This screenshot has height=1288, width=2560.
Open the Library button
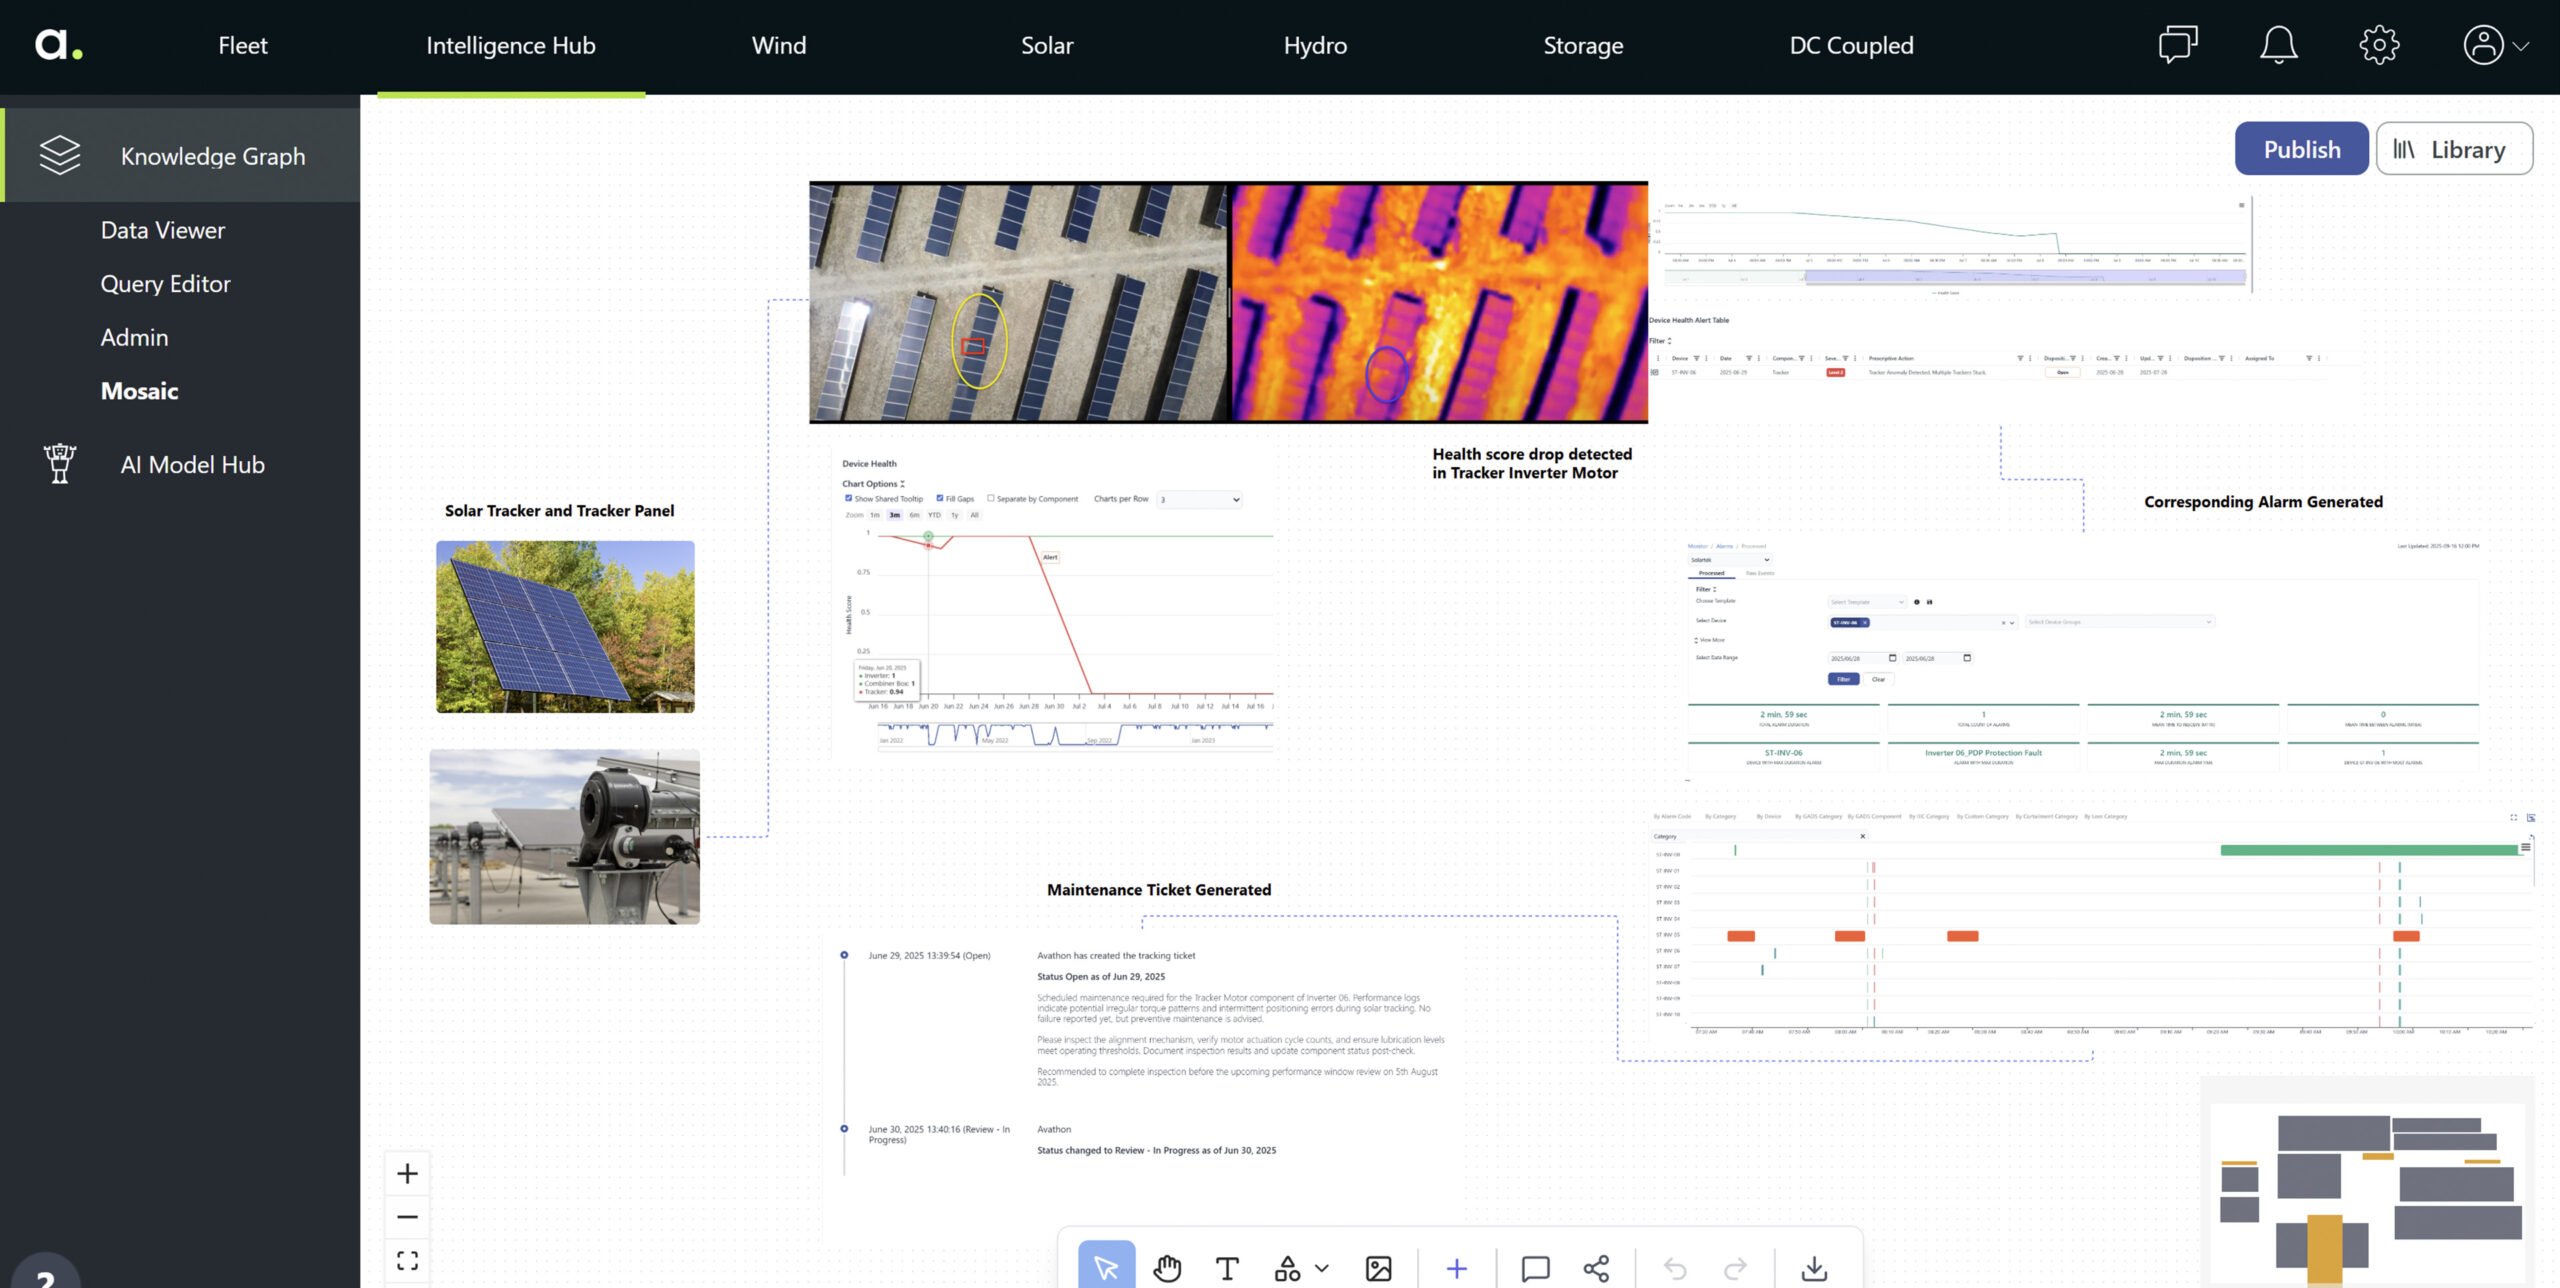point(2453,149)
